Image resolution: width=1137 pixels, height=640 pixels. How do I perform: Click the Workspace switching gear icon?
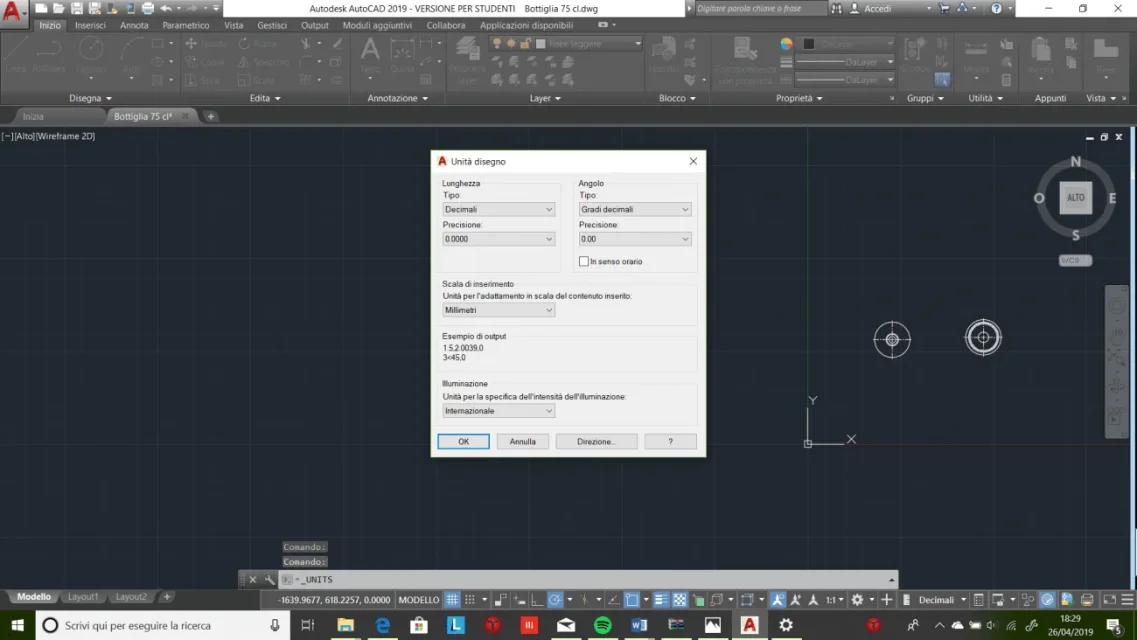(x=857, y=599)
